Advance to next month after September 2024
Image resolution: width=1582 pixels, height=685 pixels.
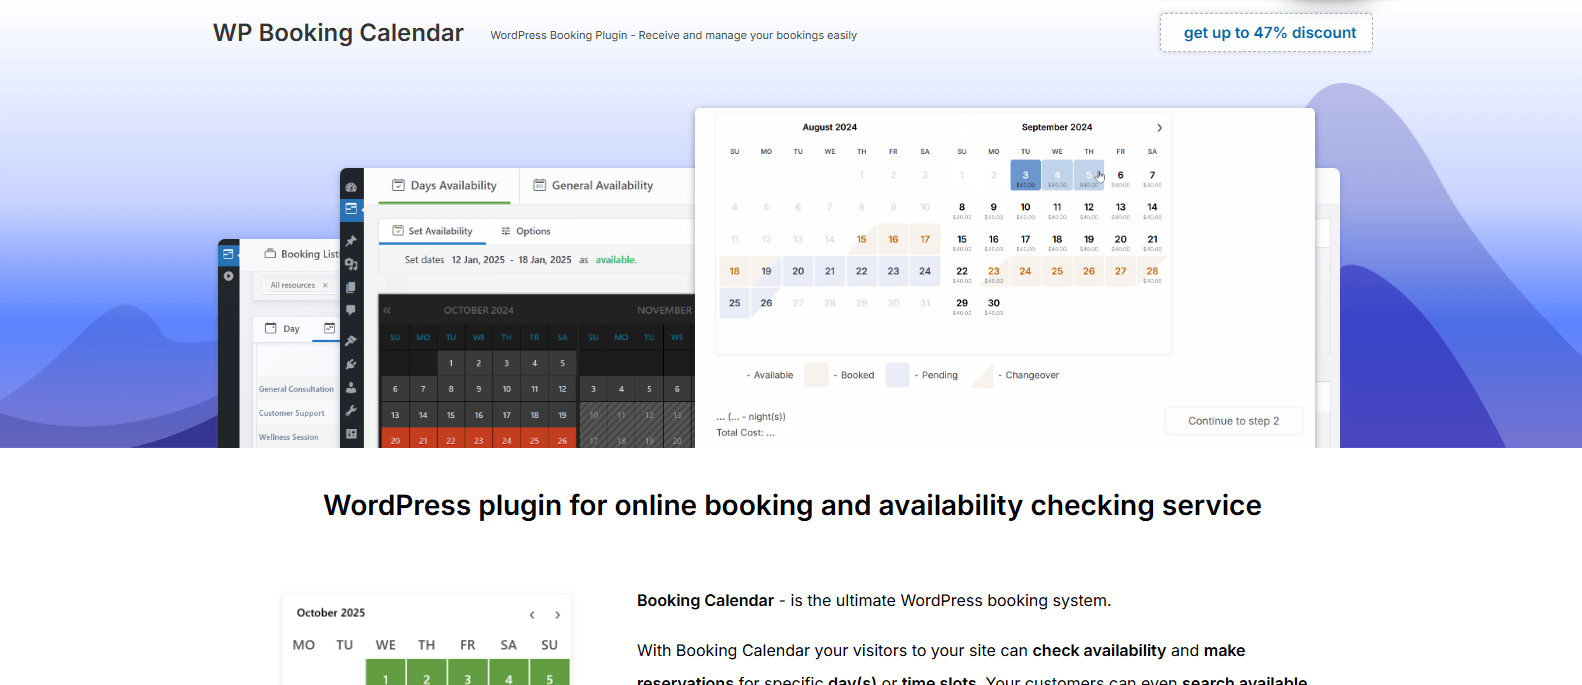[x=1159, y=128]
